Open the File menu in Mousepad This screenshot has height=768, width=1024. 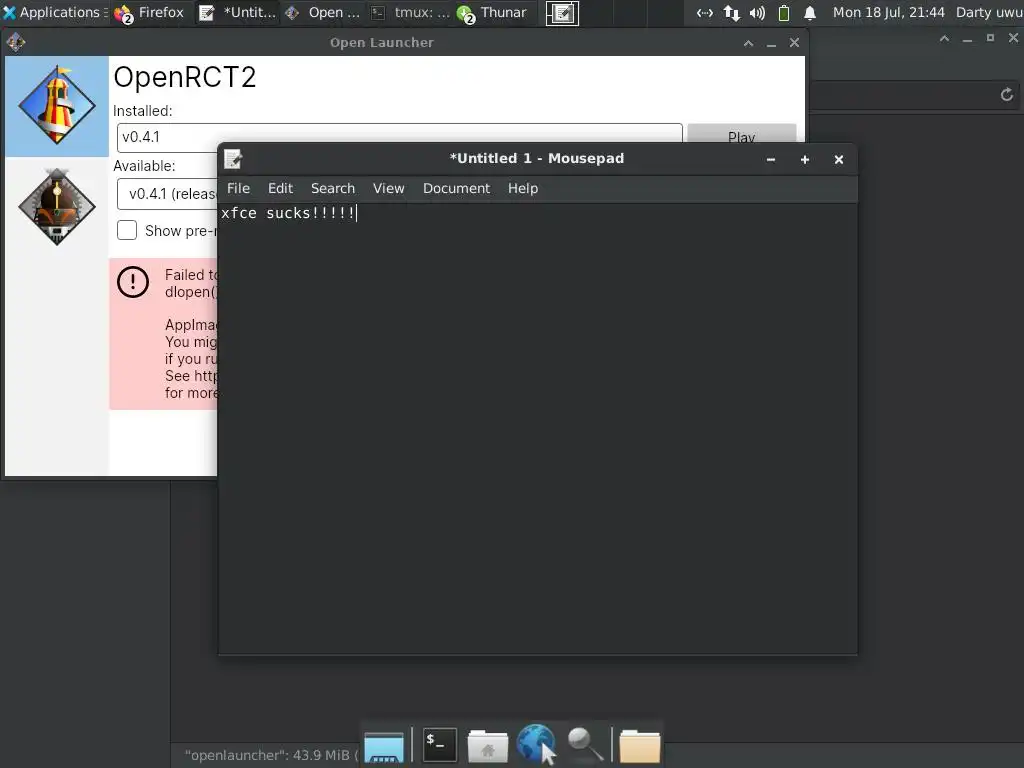(238, 188)
